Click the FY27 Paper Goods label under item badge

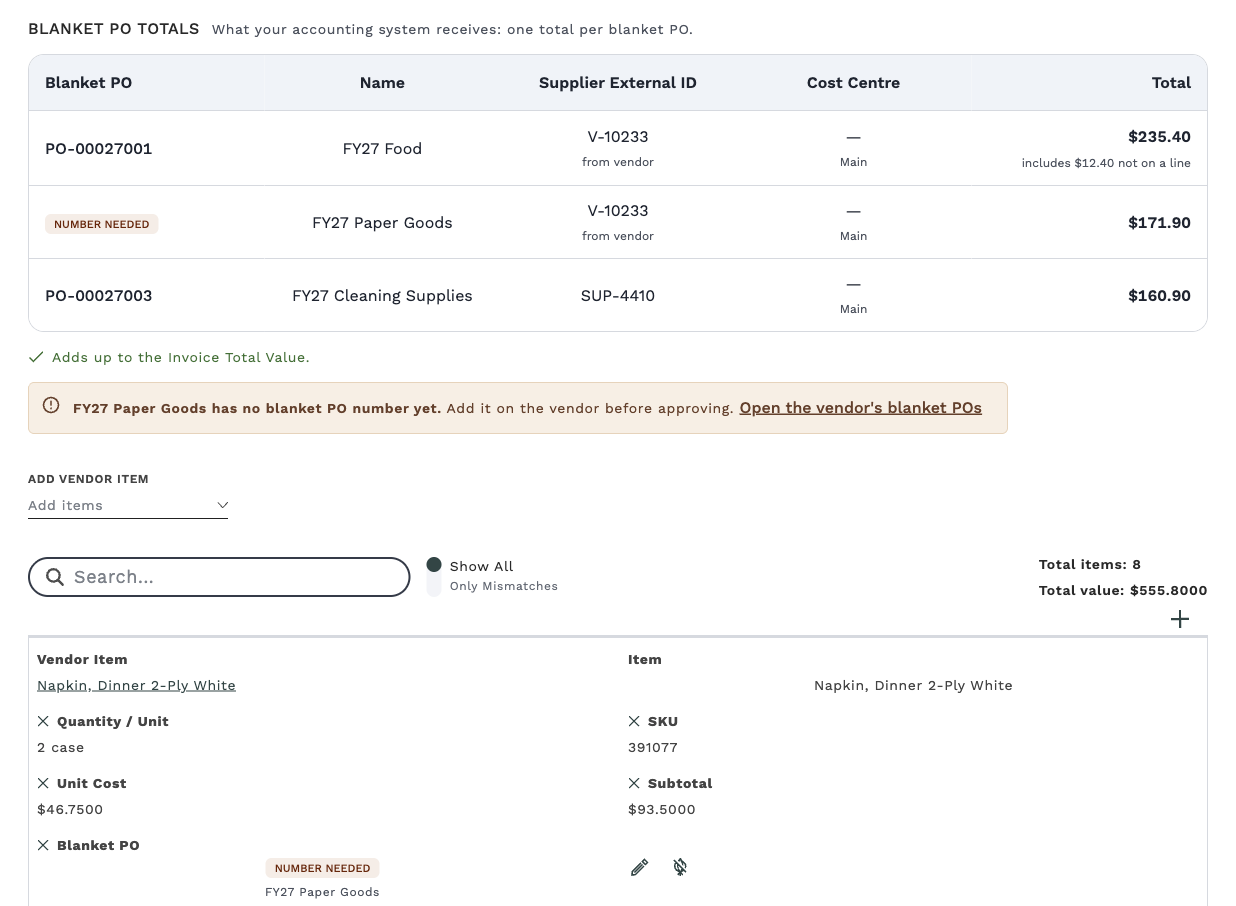pyautogui.click(x=322, y=892)
